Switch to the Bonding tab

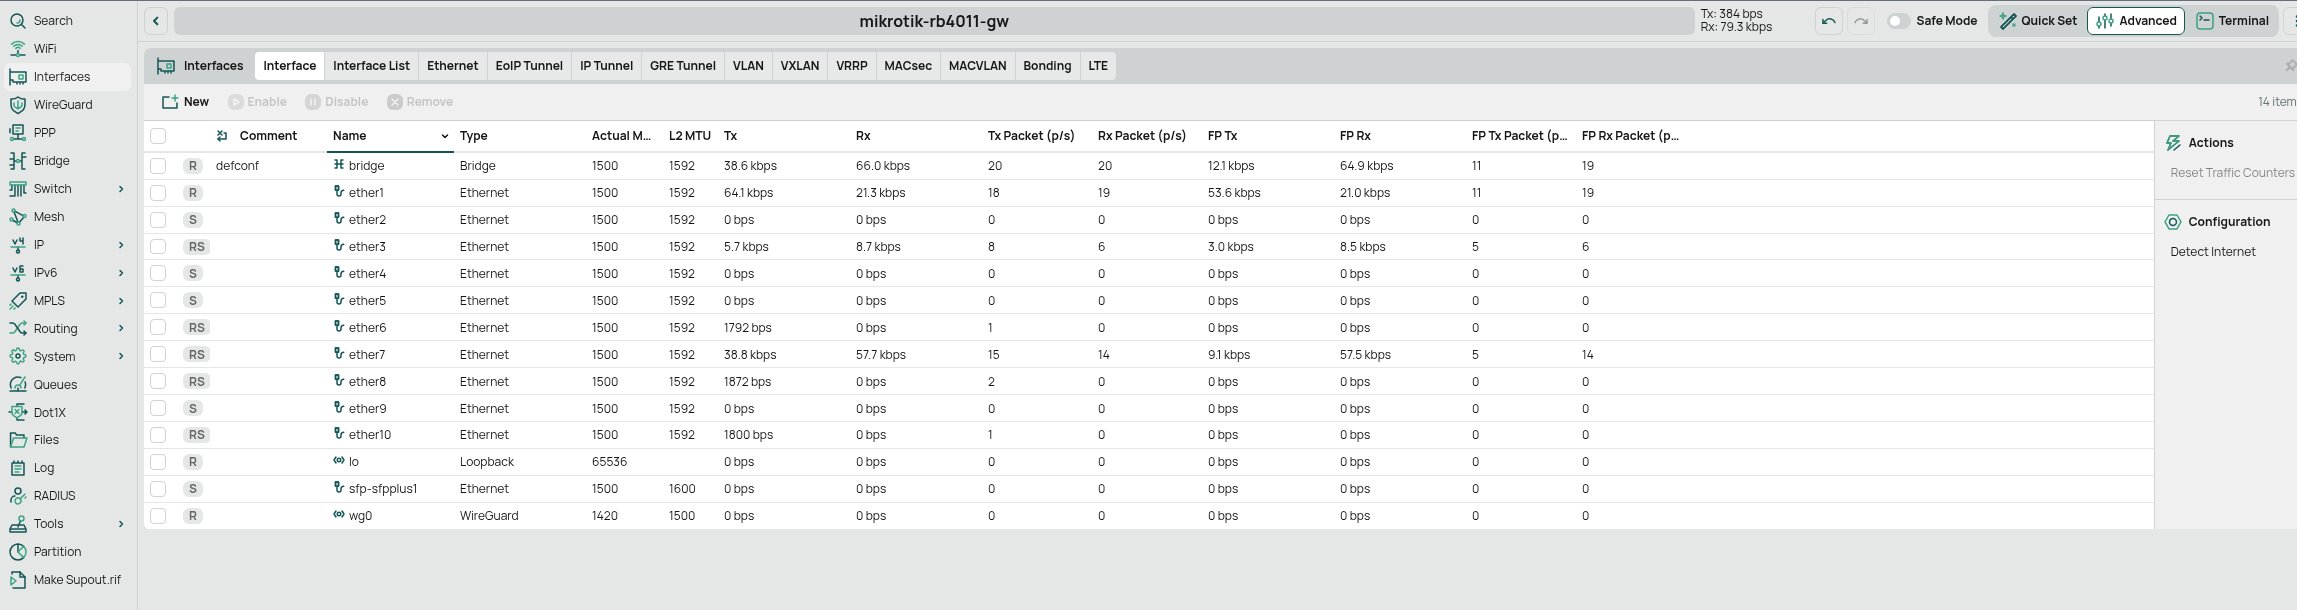(x=1047, y=66)
